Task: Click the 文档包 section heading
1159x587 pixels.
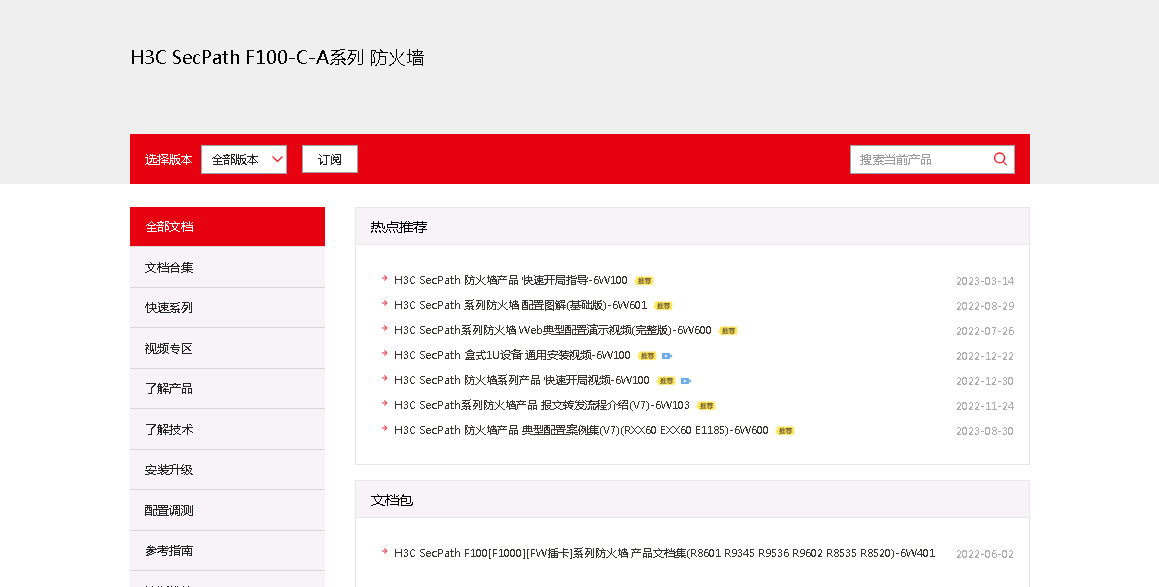Action: coord(392,501)
